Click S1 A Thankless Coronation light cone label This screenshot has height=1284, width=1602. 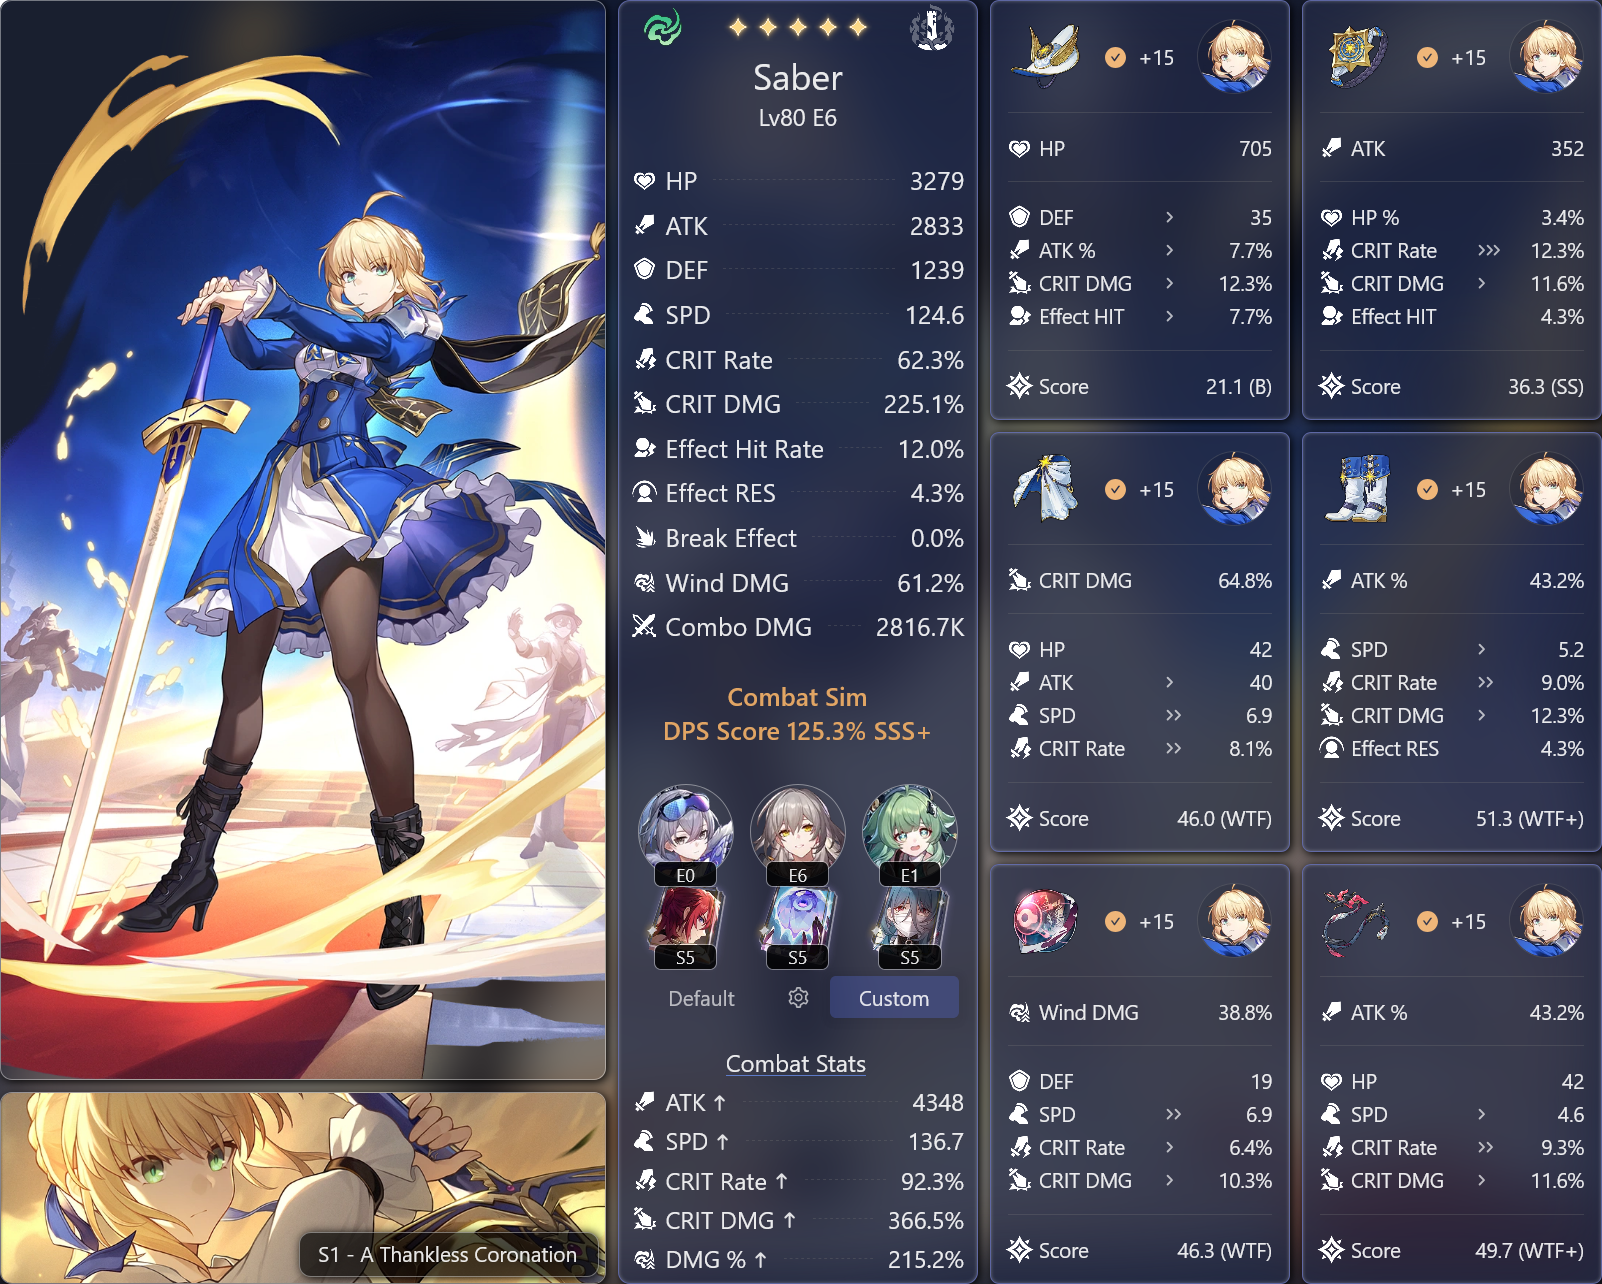[447, 1254]
